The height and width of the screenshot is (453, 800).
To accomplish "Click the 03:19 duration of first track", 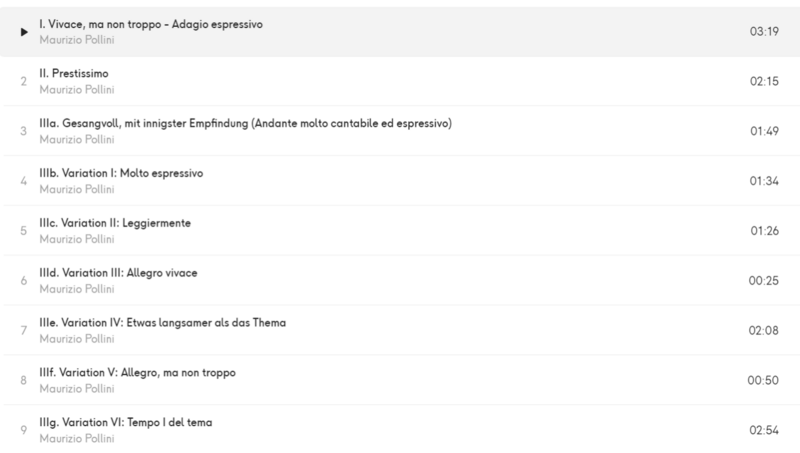I will click(x=764, y=32).
